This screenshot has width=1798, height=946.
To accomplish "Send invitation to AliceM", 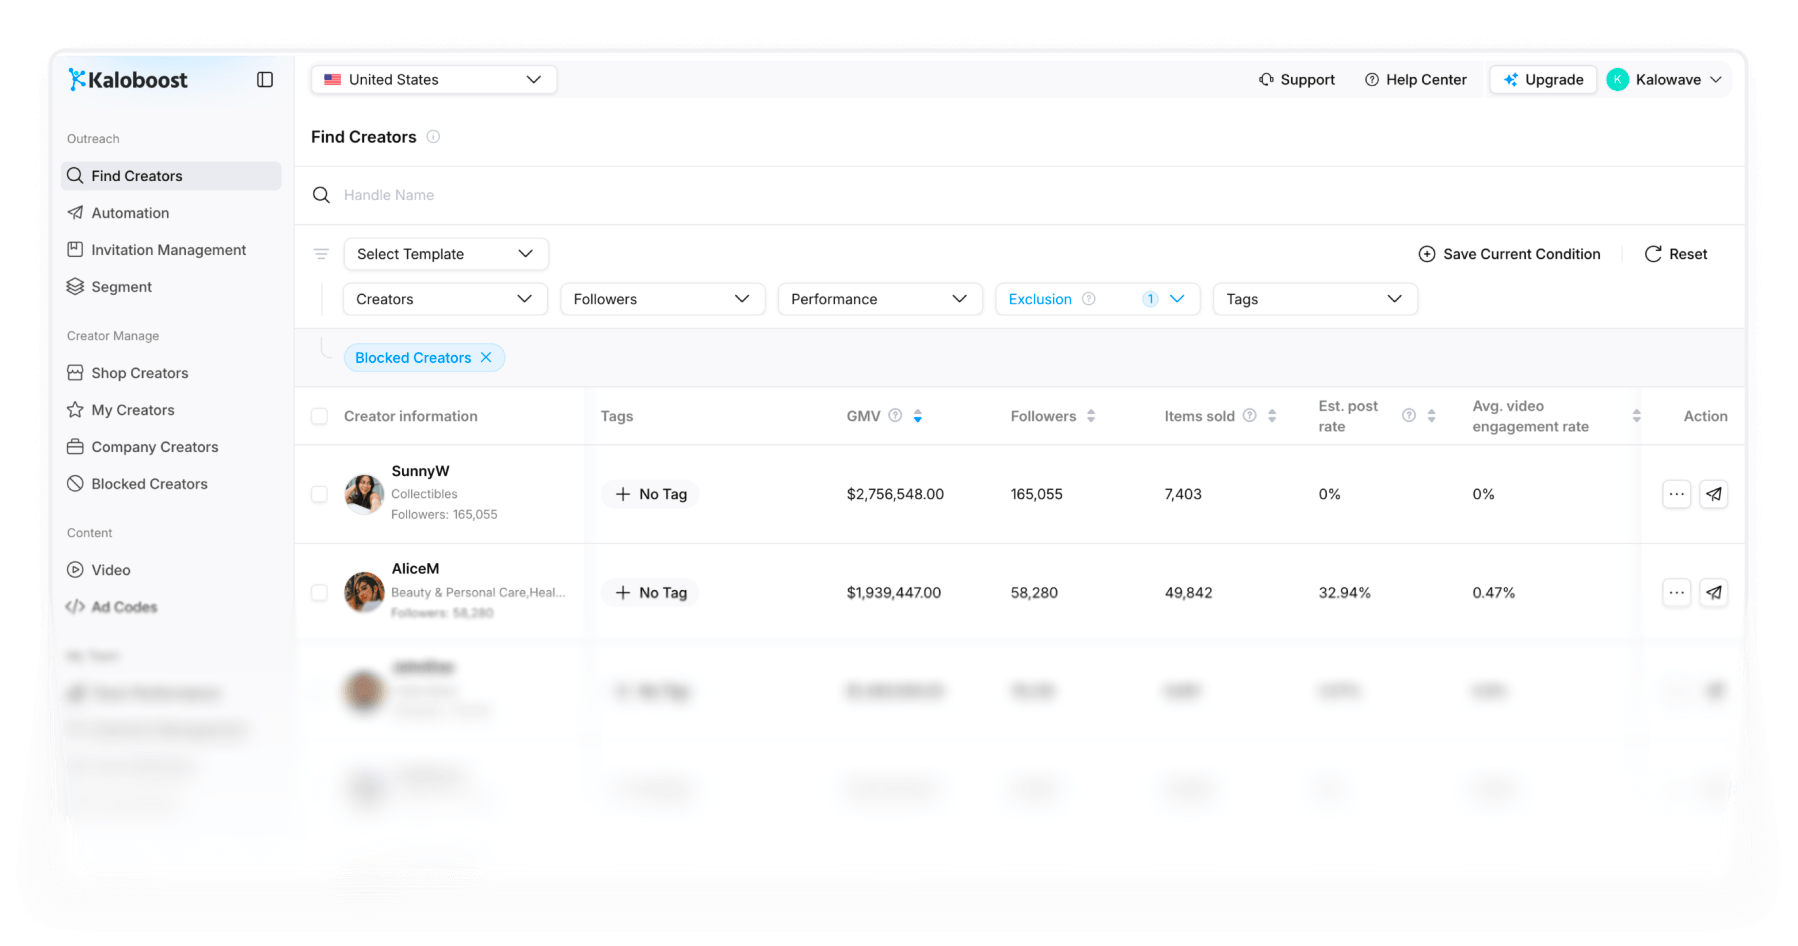I will [1714, 593].
